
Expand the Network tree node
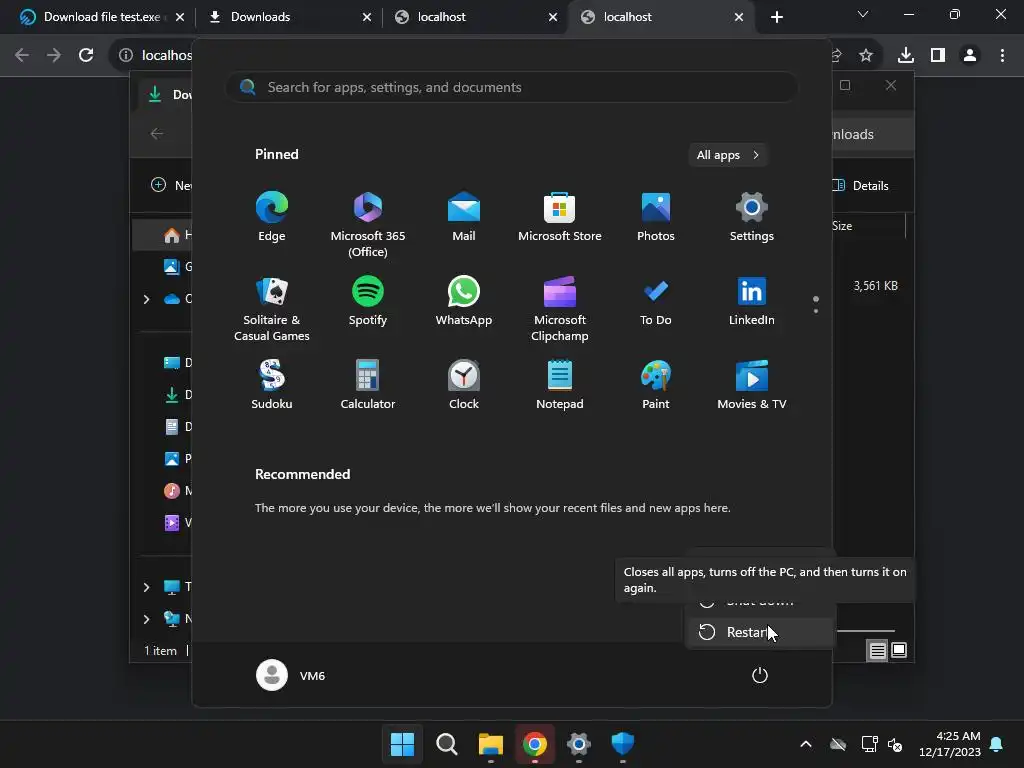(146, 619)
